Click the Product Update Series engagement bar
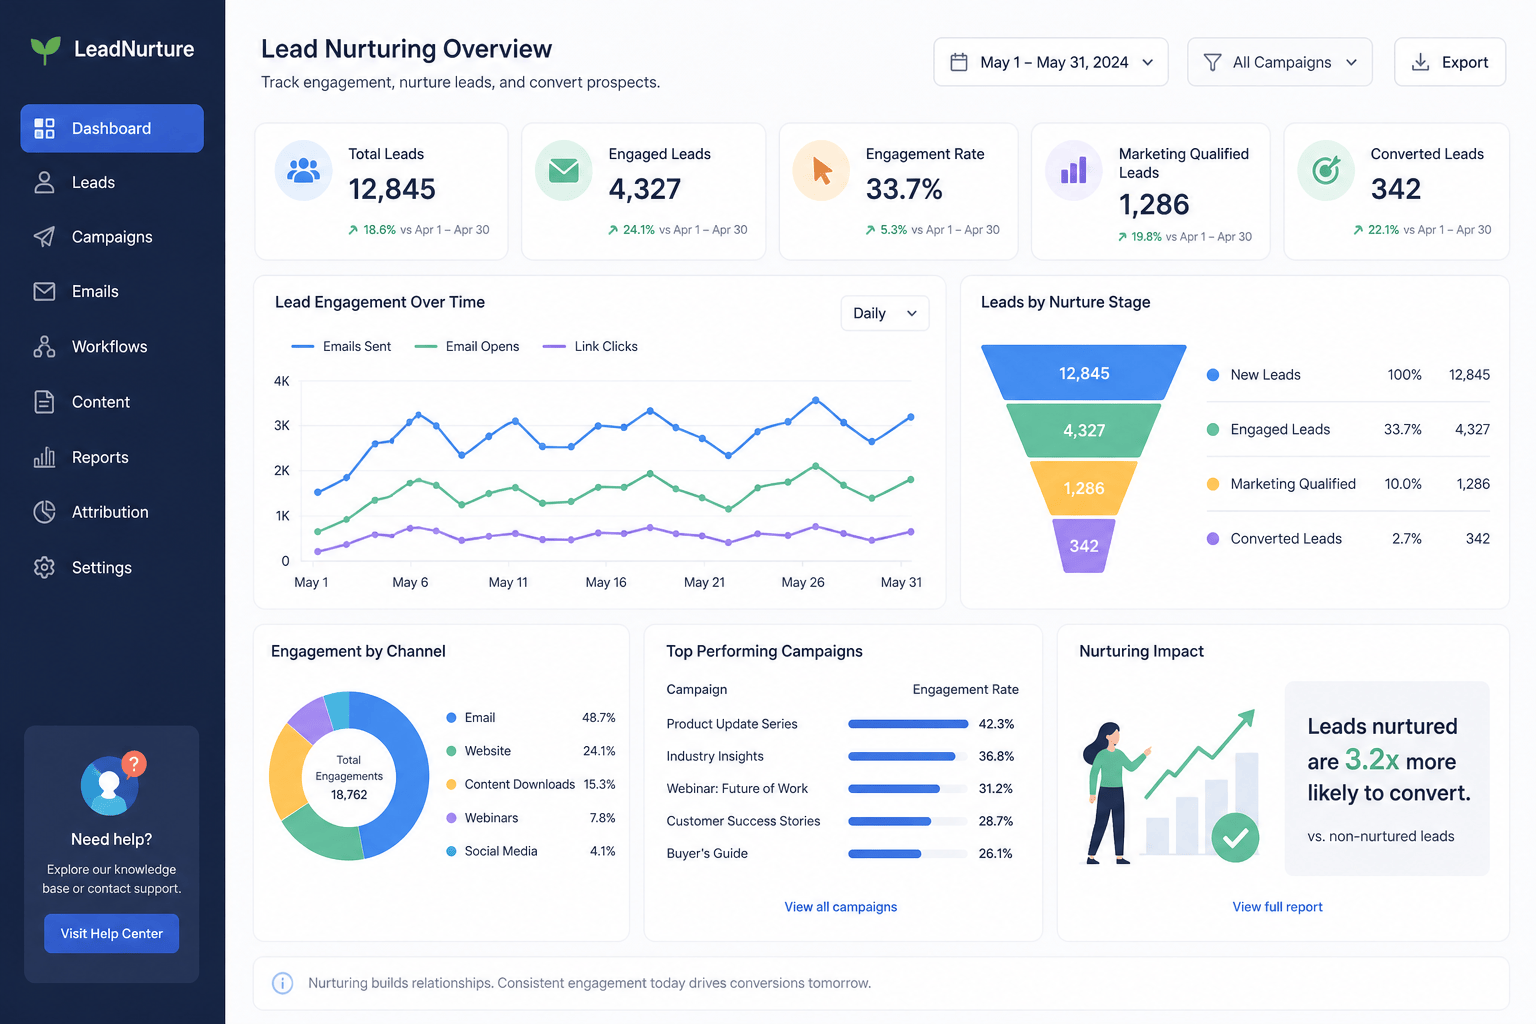 coord(908,724)
